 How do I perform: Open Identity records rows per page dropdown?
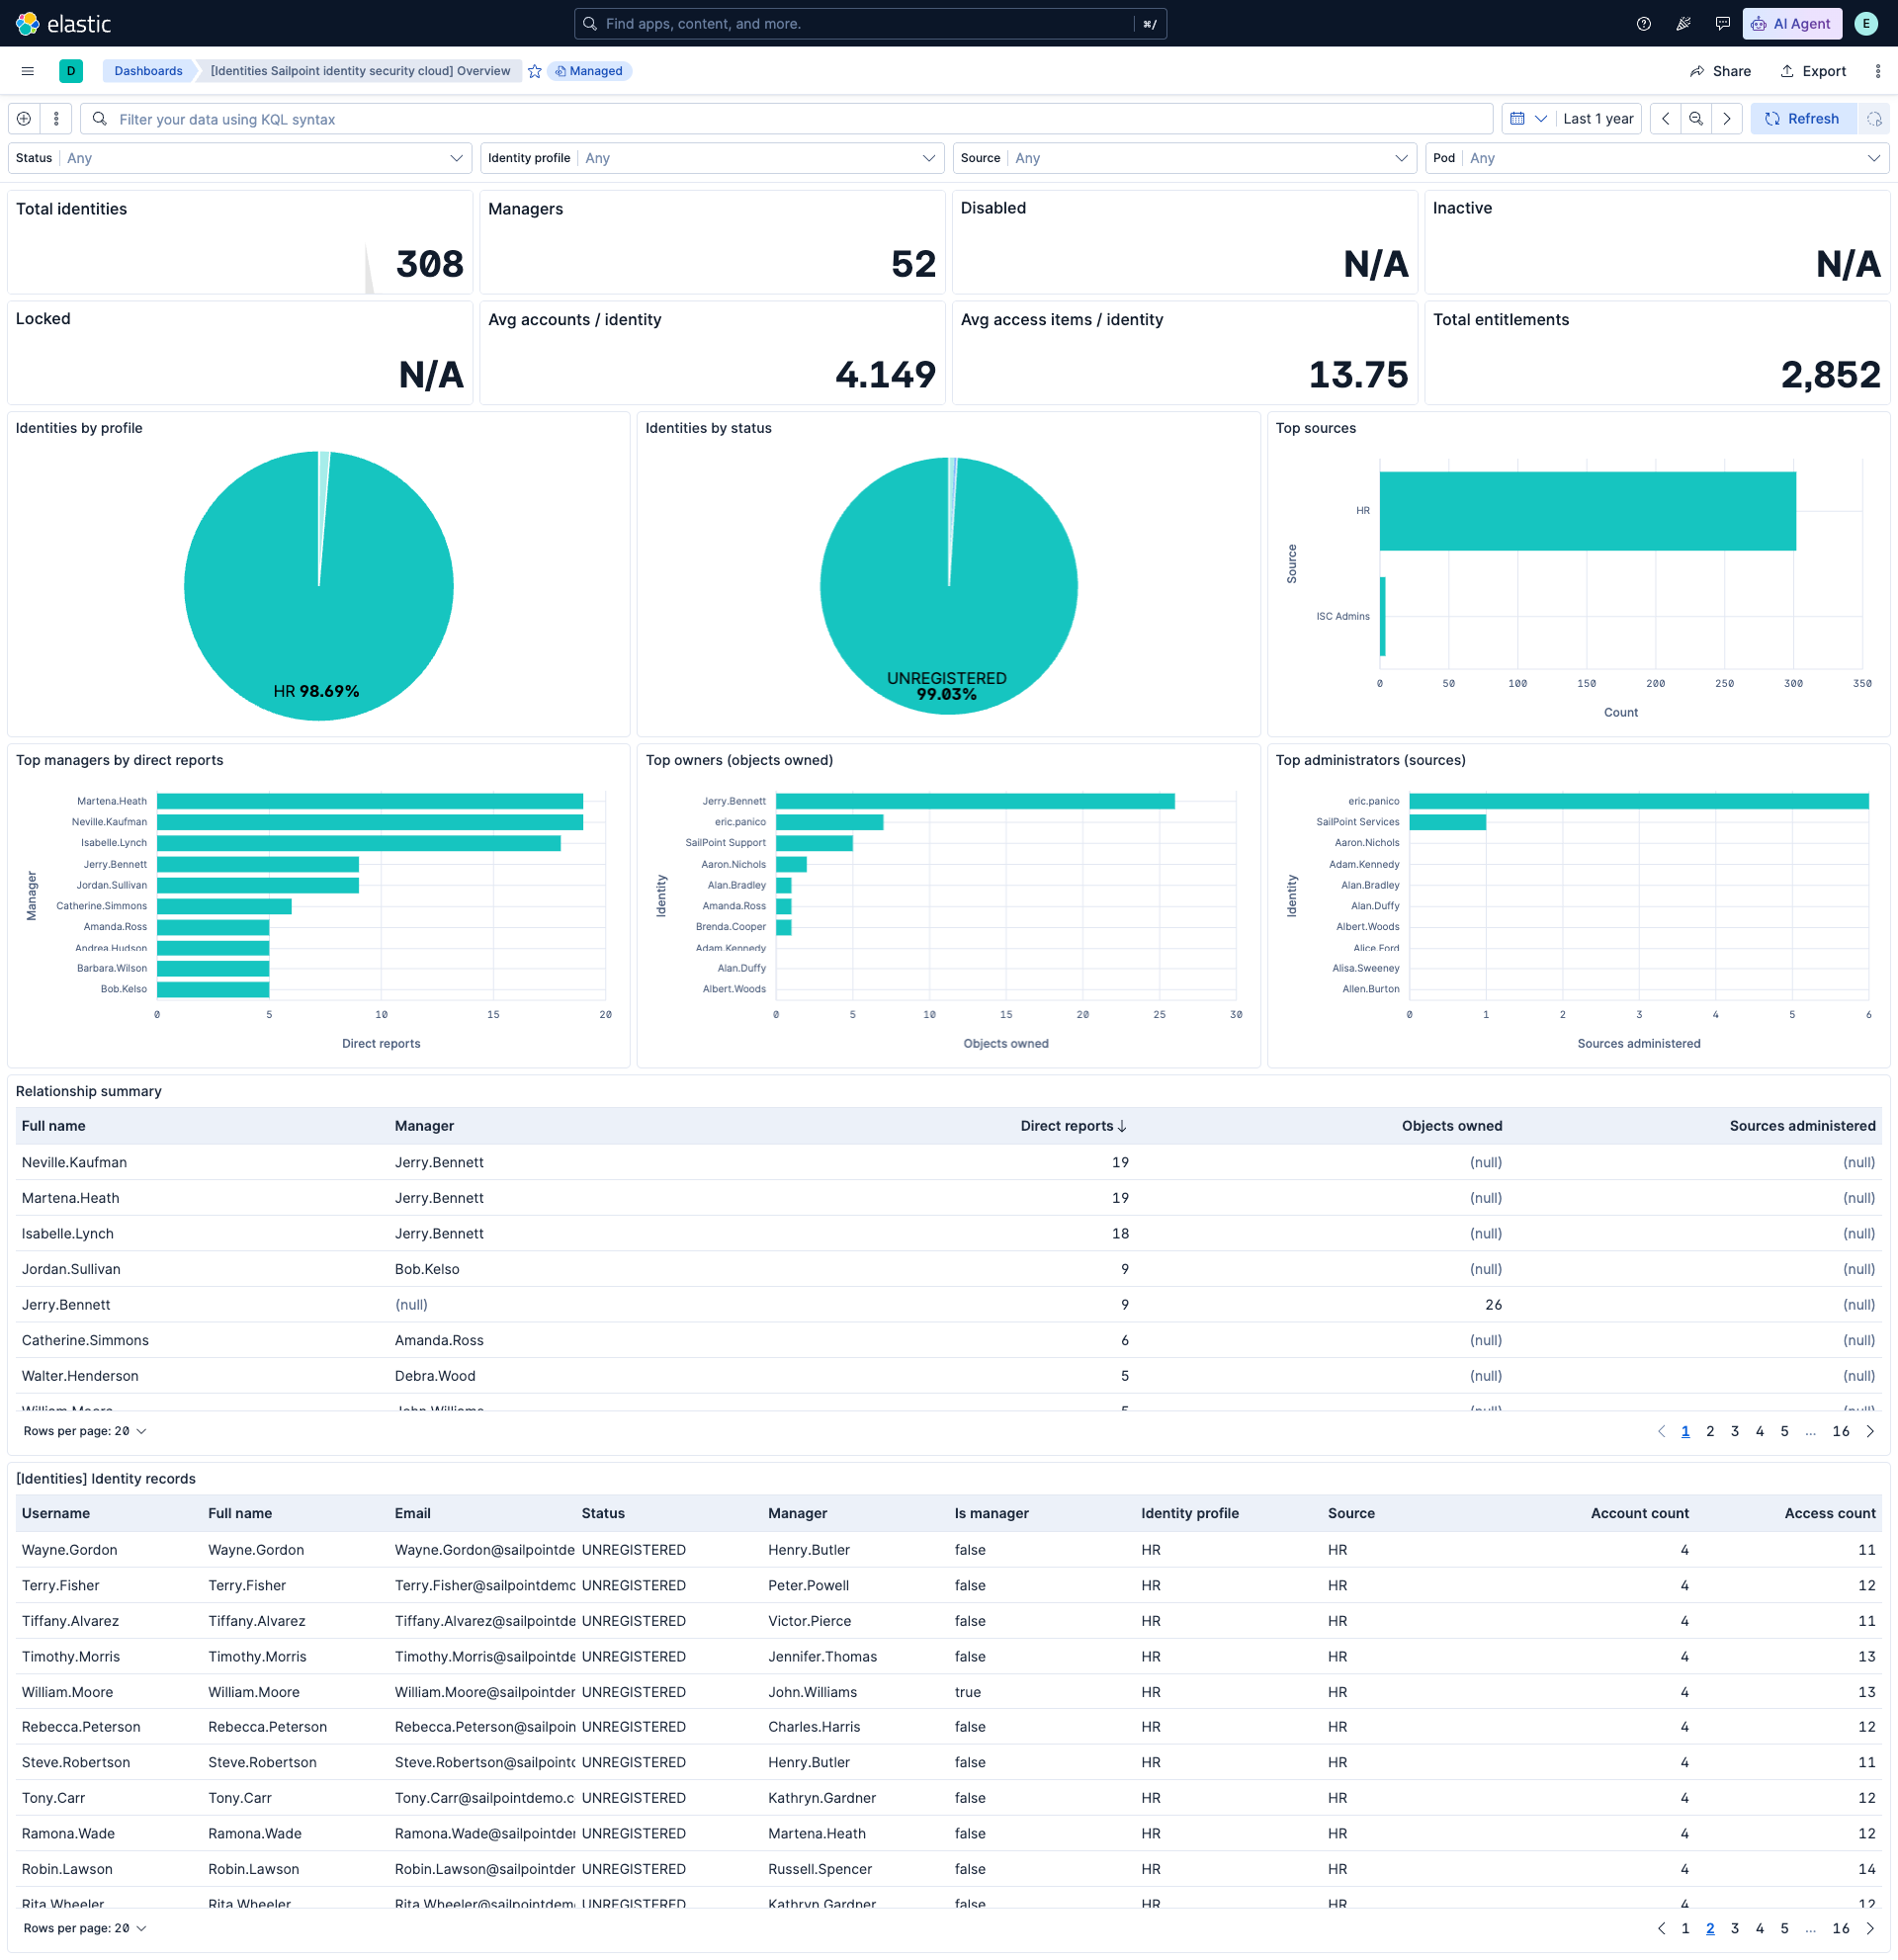[85, 1928]
